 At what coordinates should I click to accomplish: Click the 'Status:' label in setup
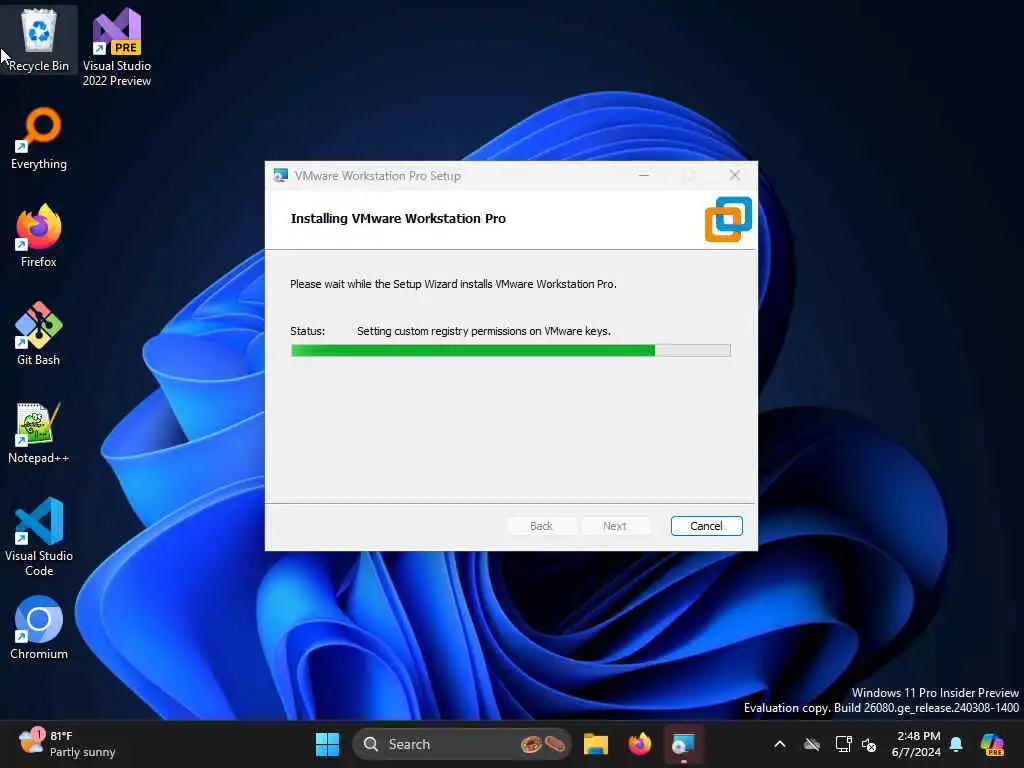[x=308, y=331]
